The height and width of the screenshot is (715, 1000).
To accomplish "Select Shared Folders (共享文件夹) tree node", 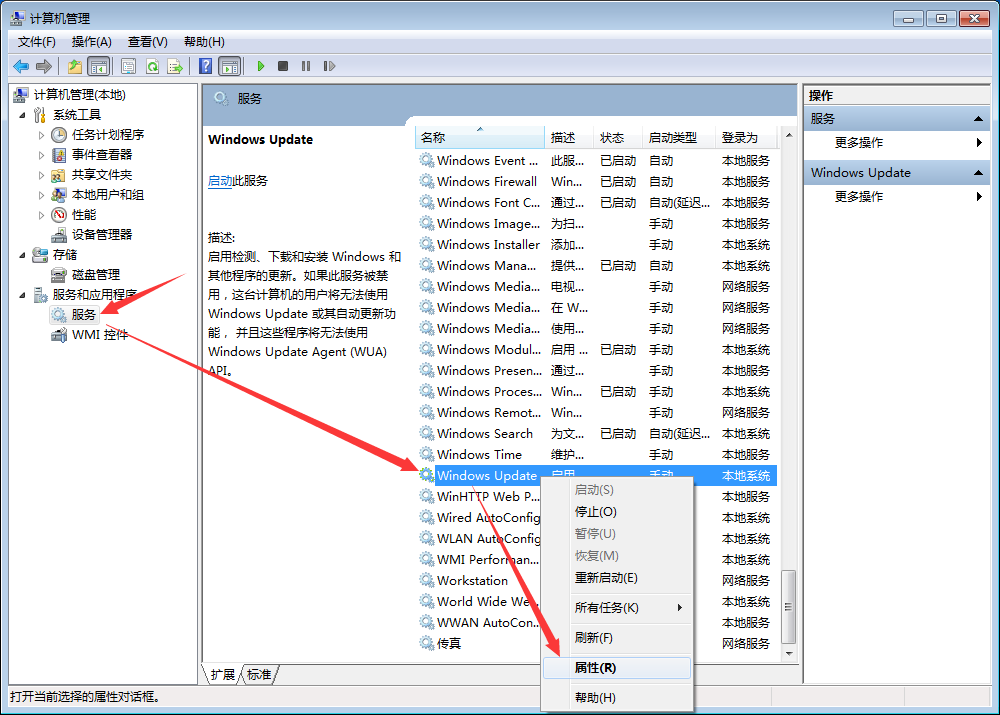I will pos(101,175).
